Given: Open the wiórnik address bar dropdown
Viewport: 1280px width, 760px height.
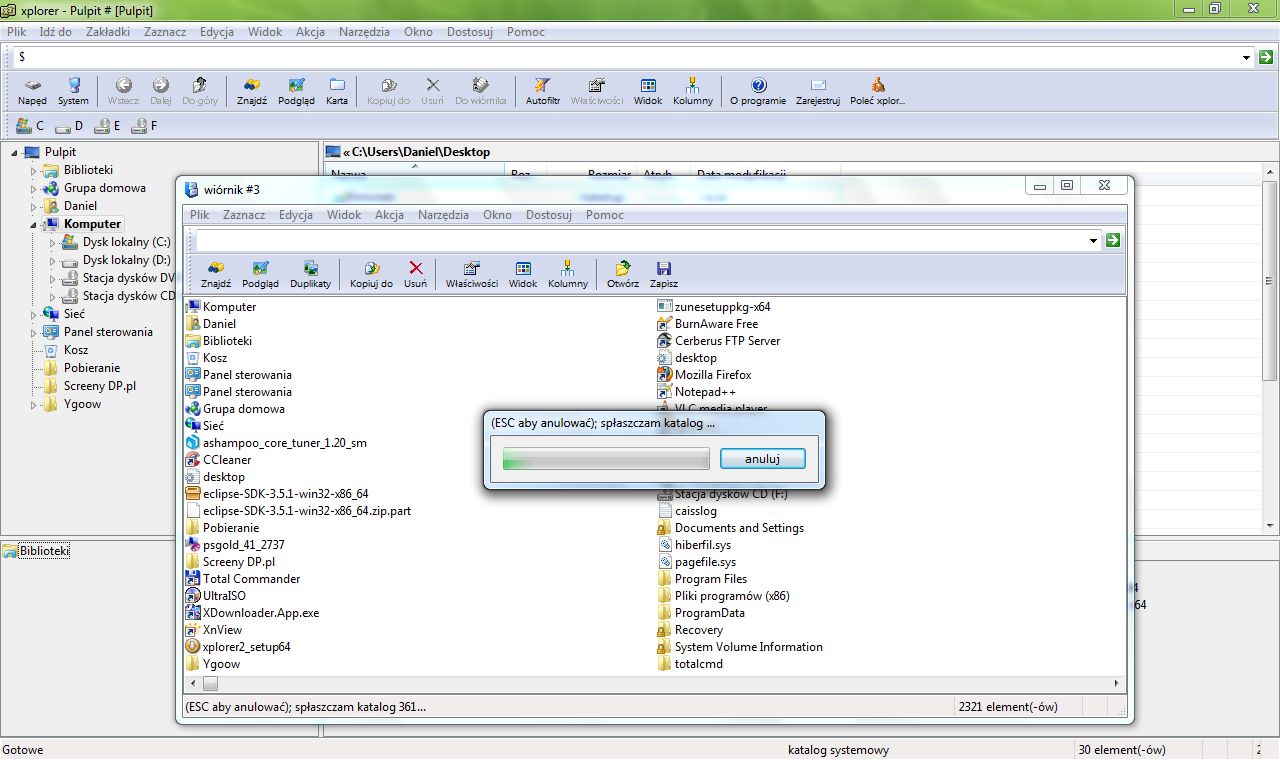Looking at the screenshot, I should 1094,241.
